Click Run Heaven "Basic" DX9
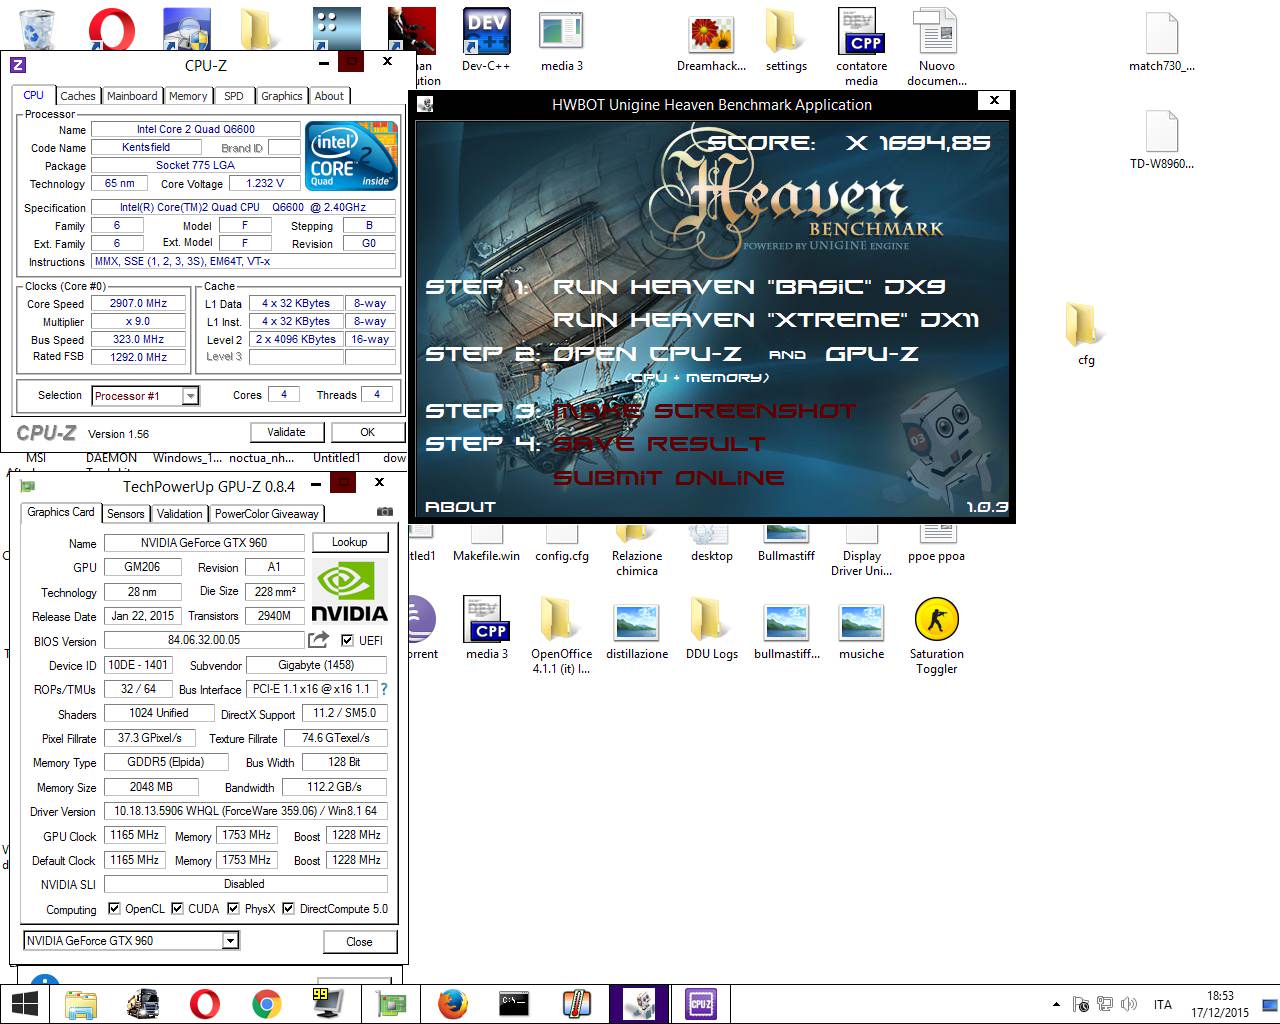Screen dimensions: 1280x1024 click(749, 286)
